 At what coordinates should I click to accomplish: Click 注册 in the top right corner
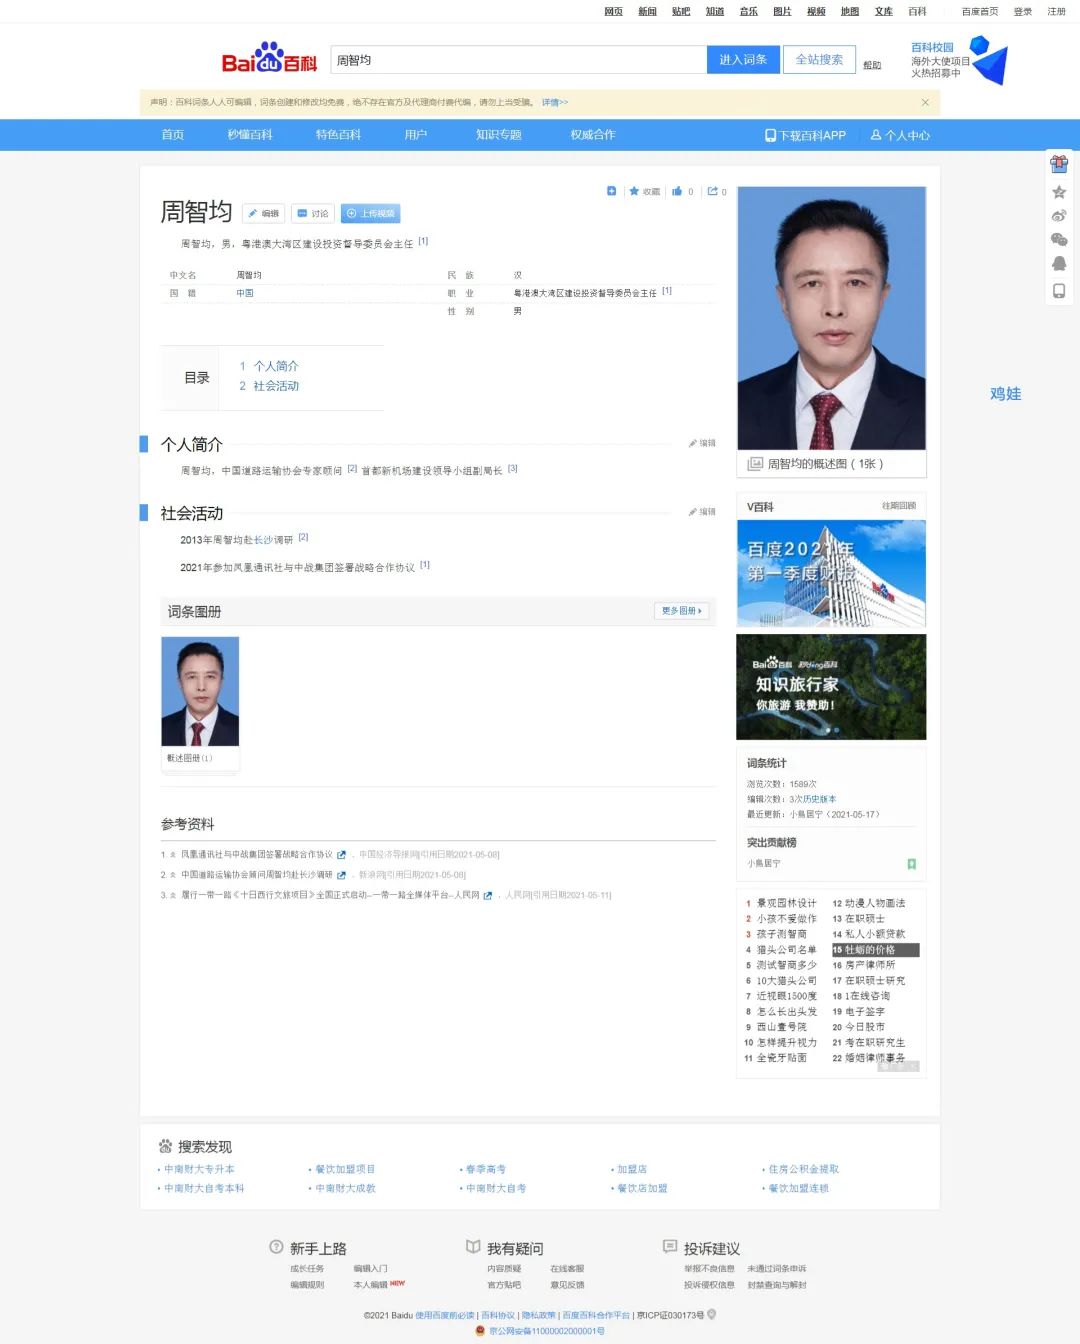(1057, 12)
